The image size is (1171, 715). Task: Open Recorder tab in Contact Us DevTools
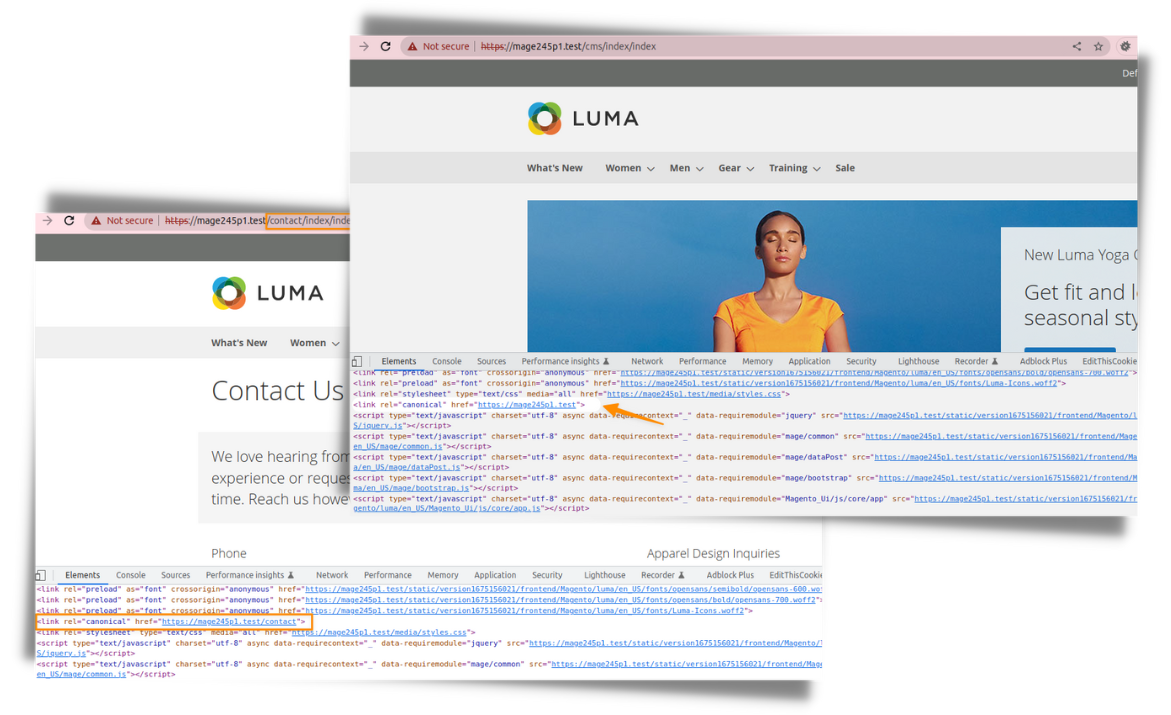[x=662, y=575]
